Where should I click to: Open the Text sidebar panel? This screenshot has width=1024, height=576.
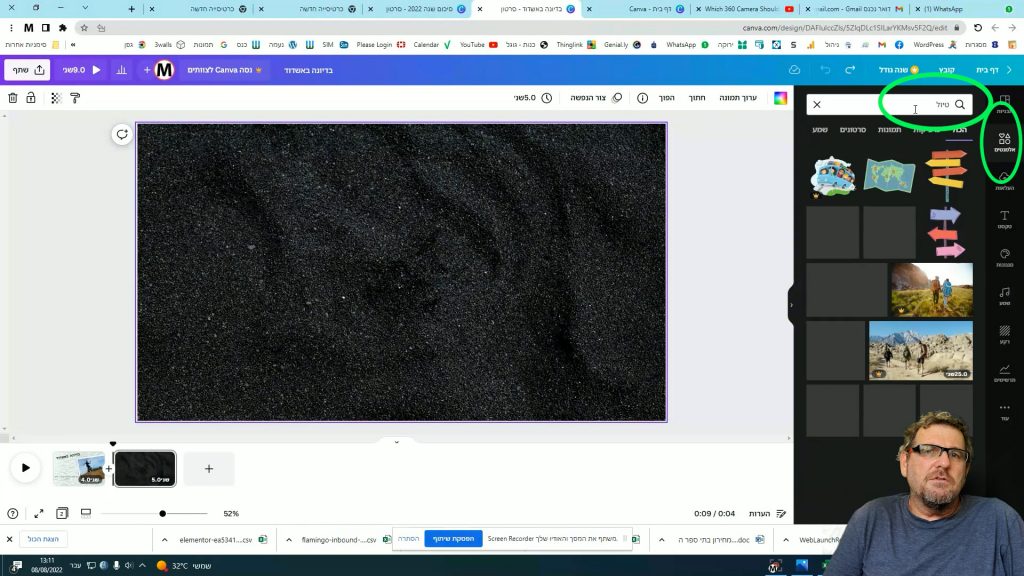point(1004,219)
